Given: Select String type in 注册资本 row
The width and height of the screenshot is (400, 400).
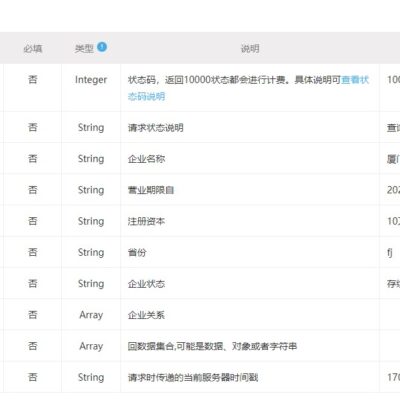Looking at the screenshot, I should pos(91,221).
